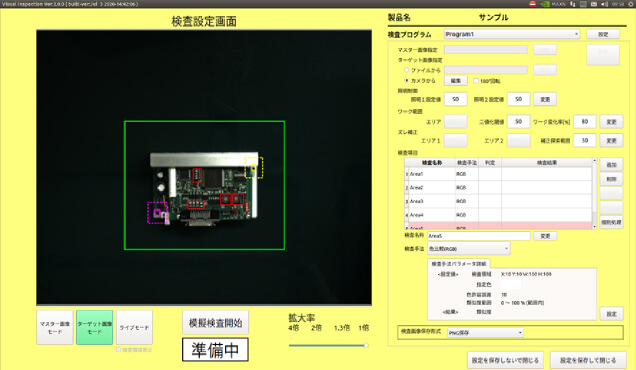Open the PNG保存 image format dropdown
Viewport: 636px width, 370px height.
(486, 333)
